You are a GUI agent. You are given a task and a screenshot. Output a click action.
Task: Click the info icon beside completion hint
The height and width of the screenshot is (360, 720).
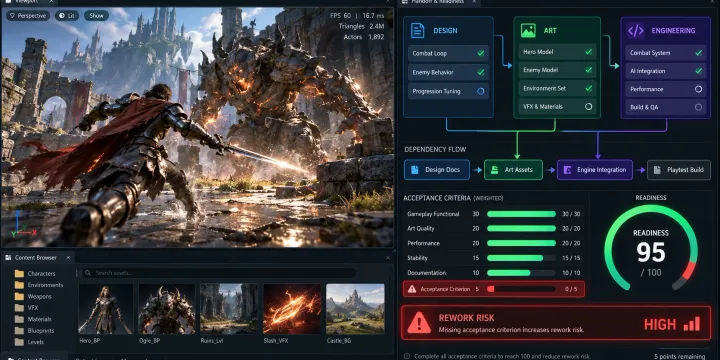click(407, 356)
